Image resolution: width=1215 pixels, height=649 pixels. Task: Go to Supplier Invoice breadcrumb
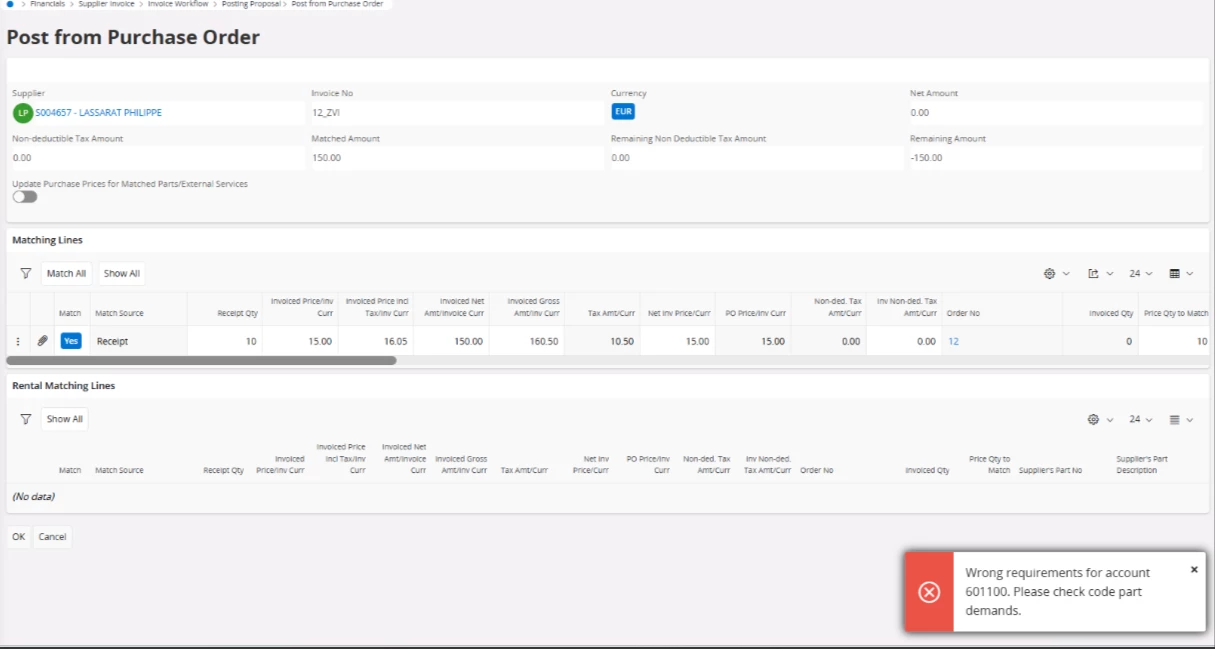pos(107,4)
